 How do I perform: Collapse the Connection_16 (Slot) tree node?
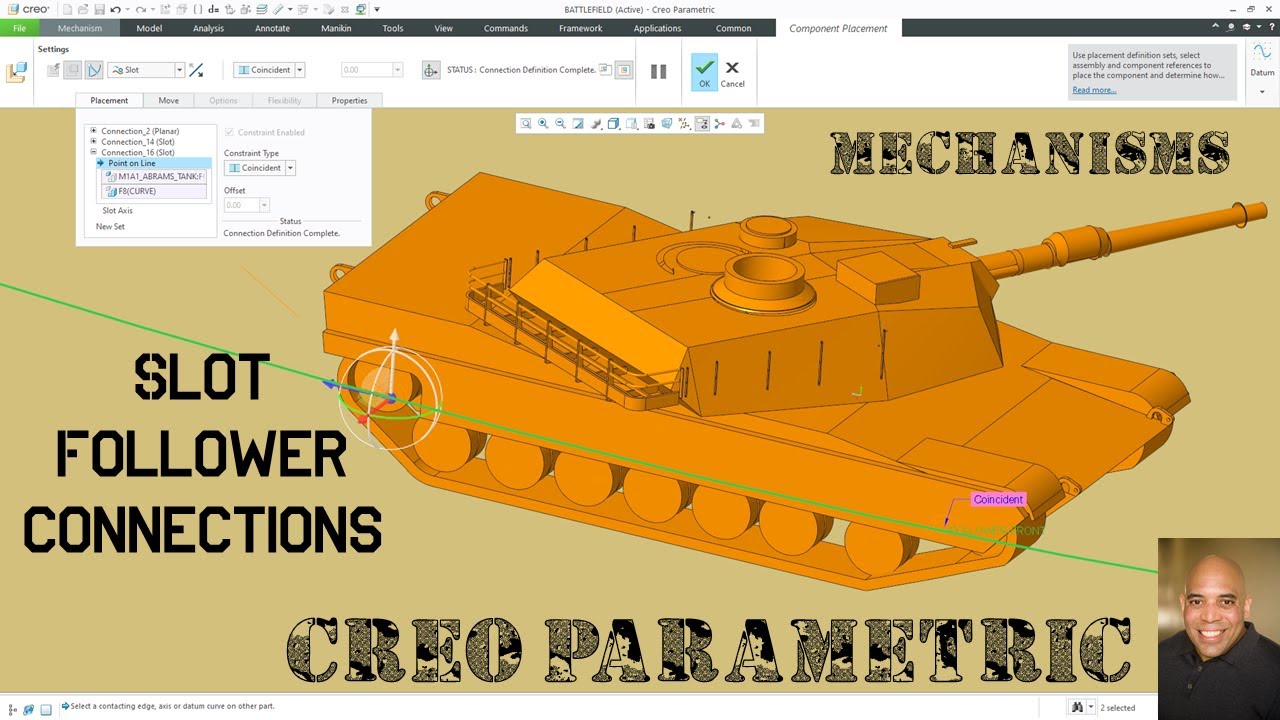tap(93, 153)
